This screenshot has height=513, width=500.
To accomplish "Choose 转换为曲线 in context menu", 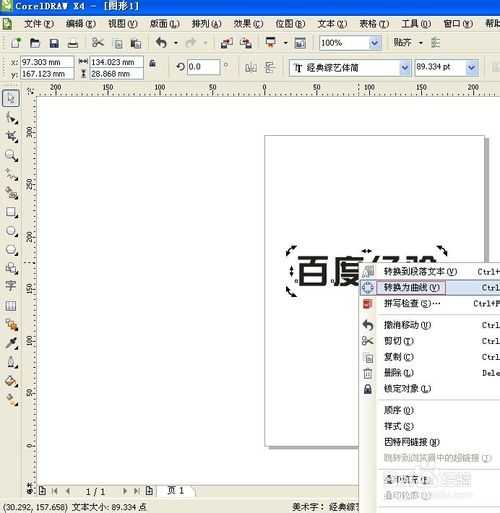I will pyautogui.click(x=430, y=287).
